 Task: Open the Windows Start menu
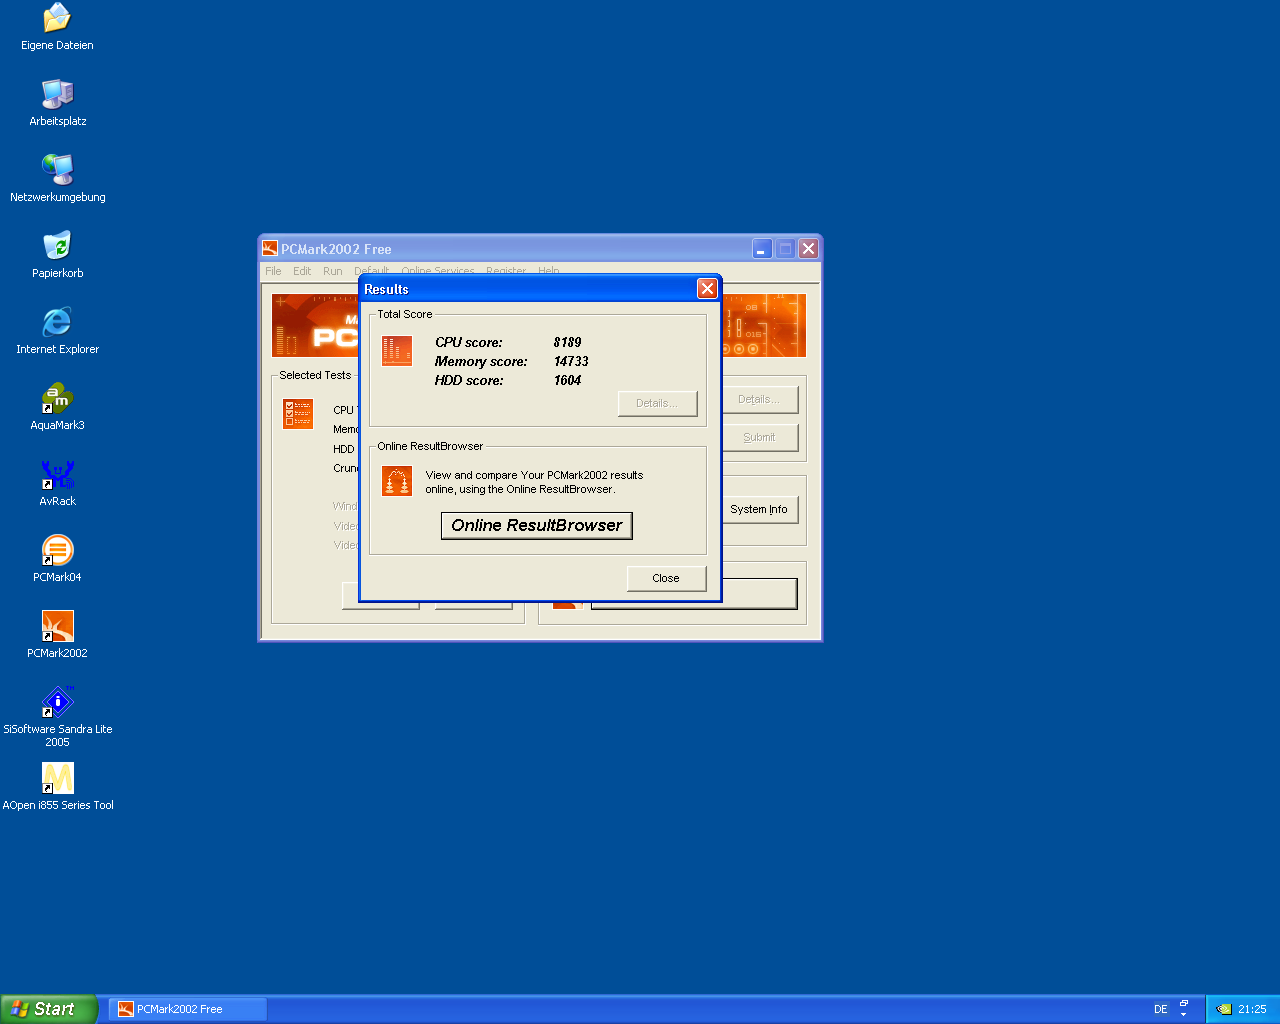49,1009
